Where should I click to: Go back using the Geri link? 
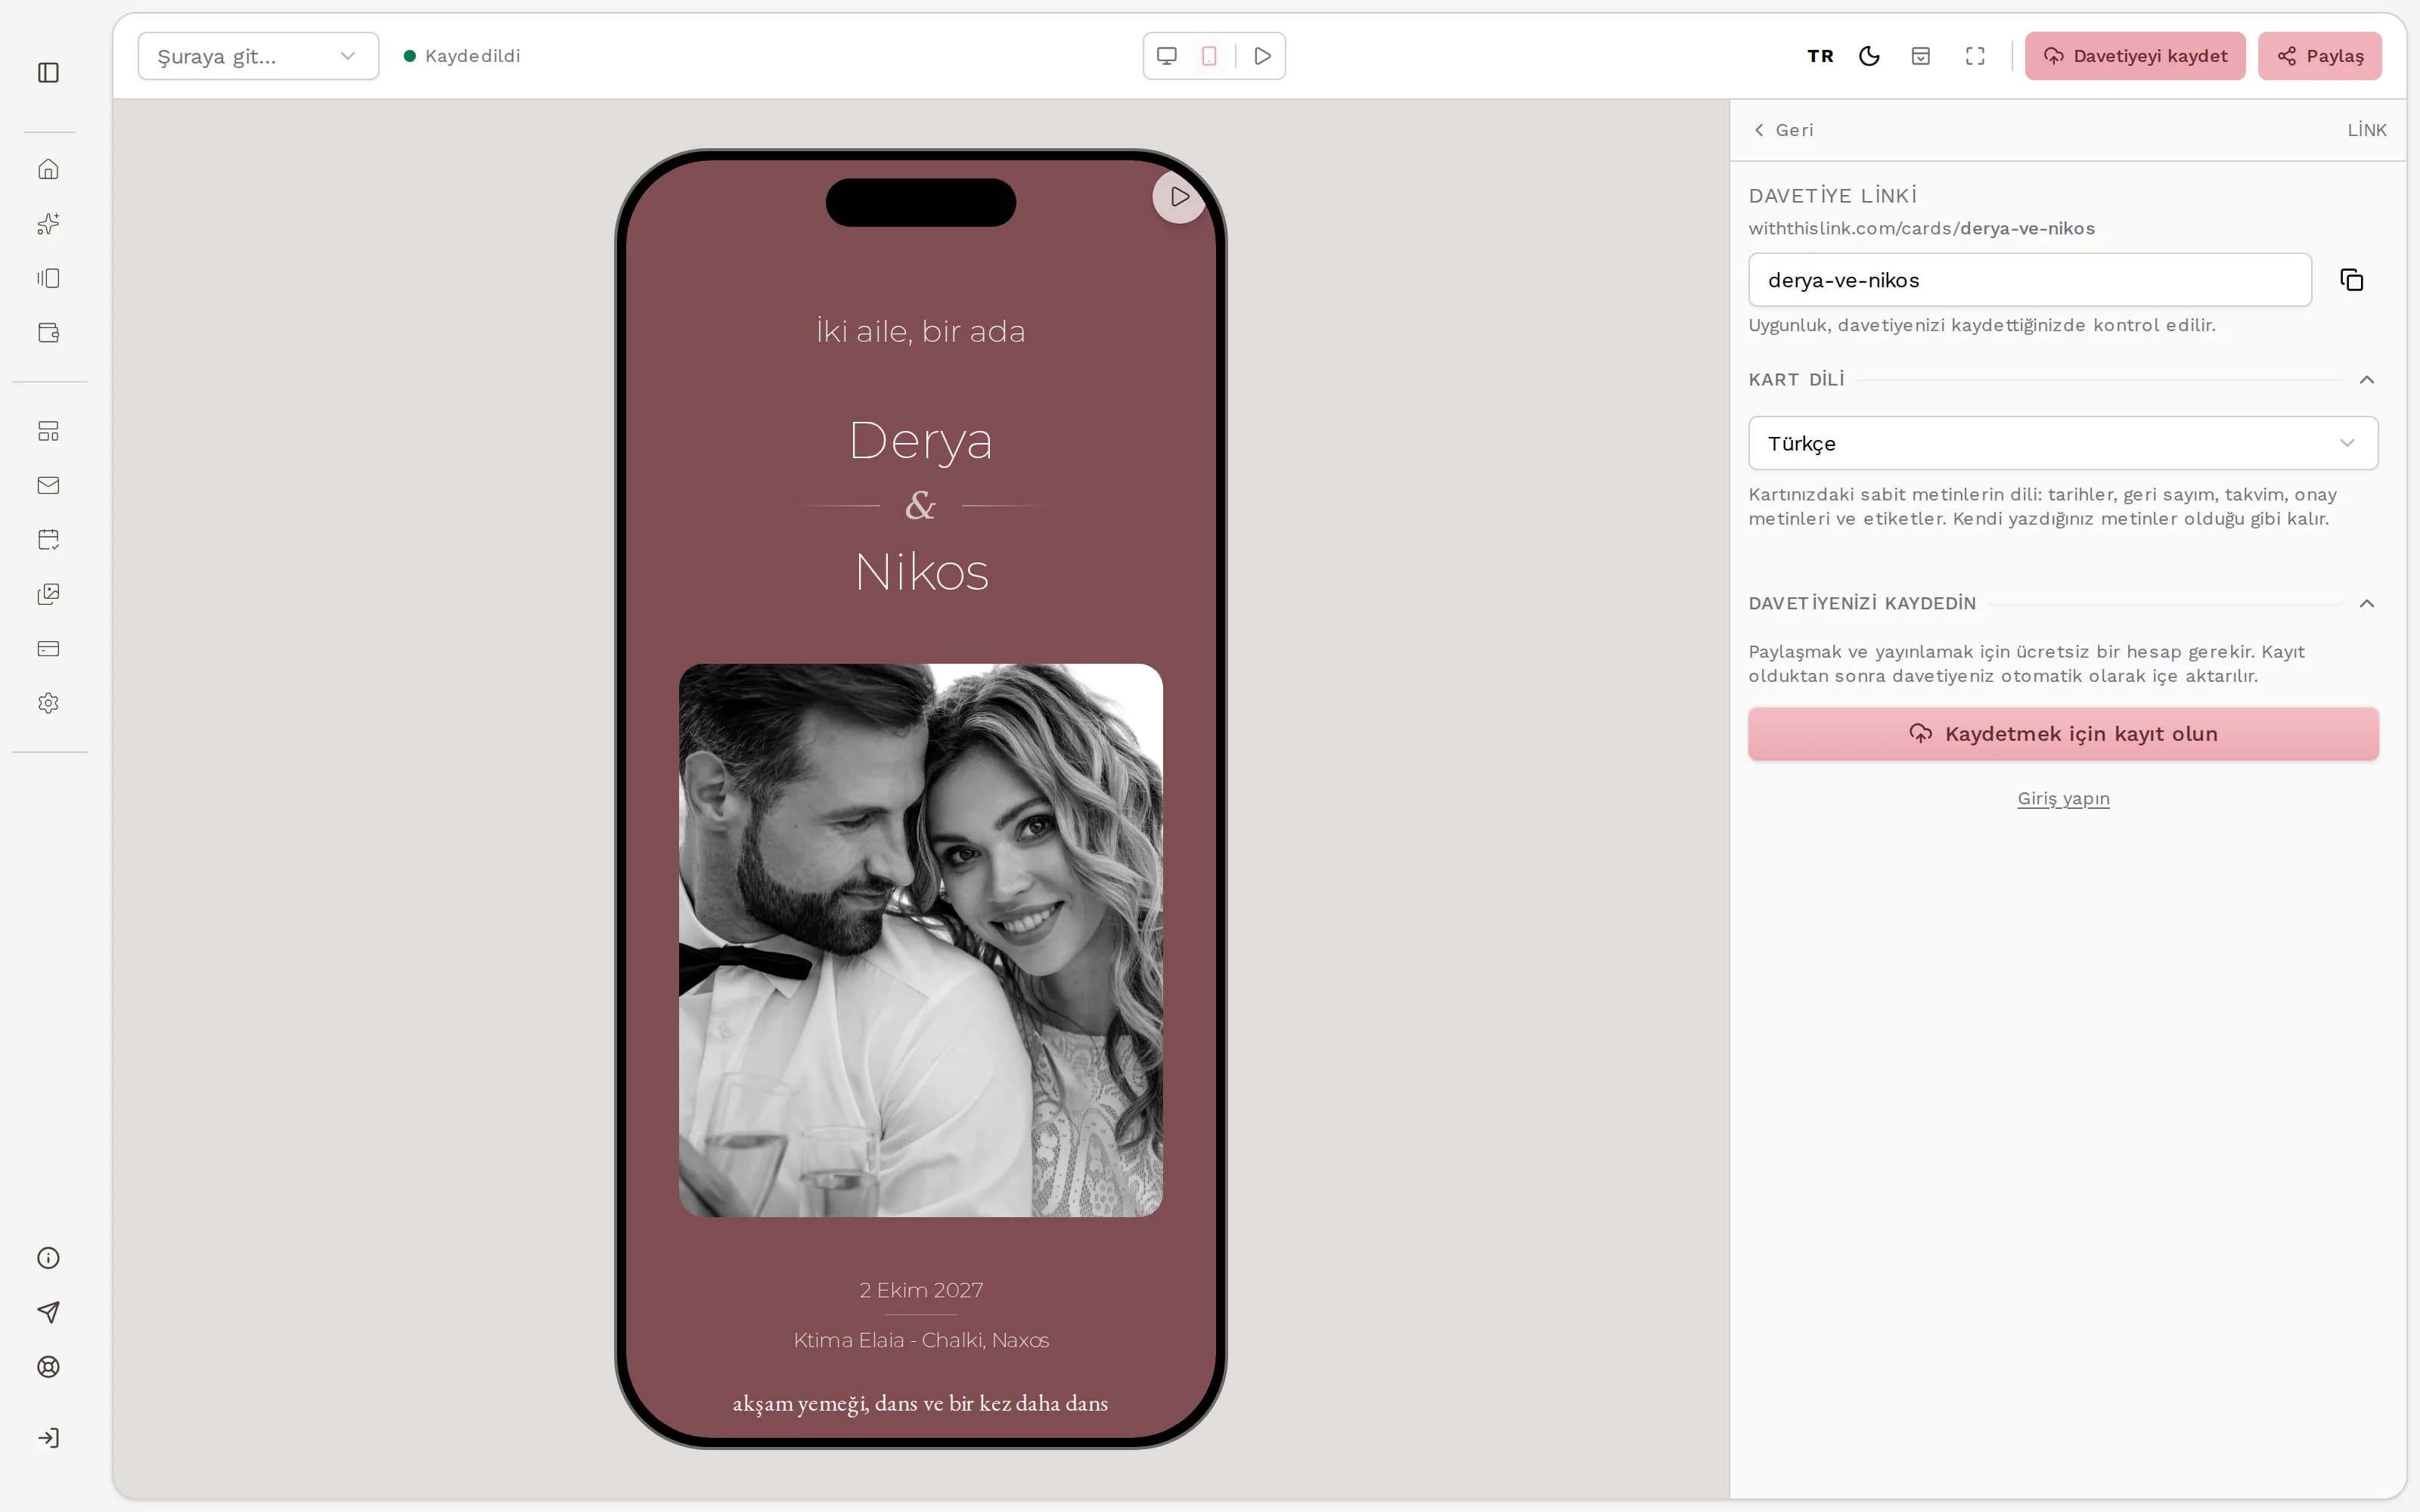click(1784, 130)
